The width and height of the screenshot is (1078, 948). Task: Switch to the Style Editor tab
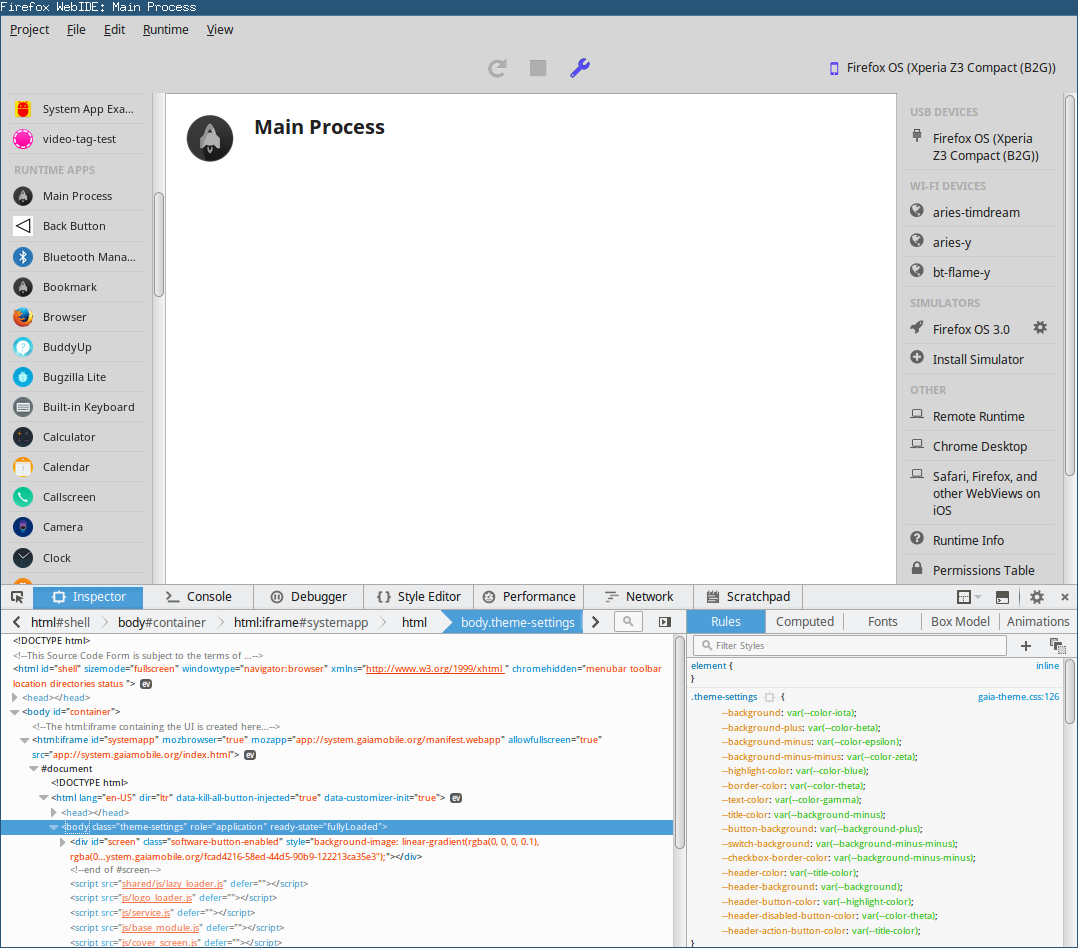pos(419,597)
